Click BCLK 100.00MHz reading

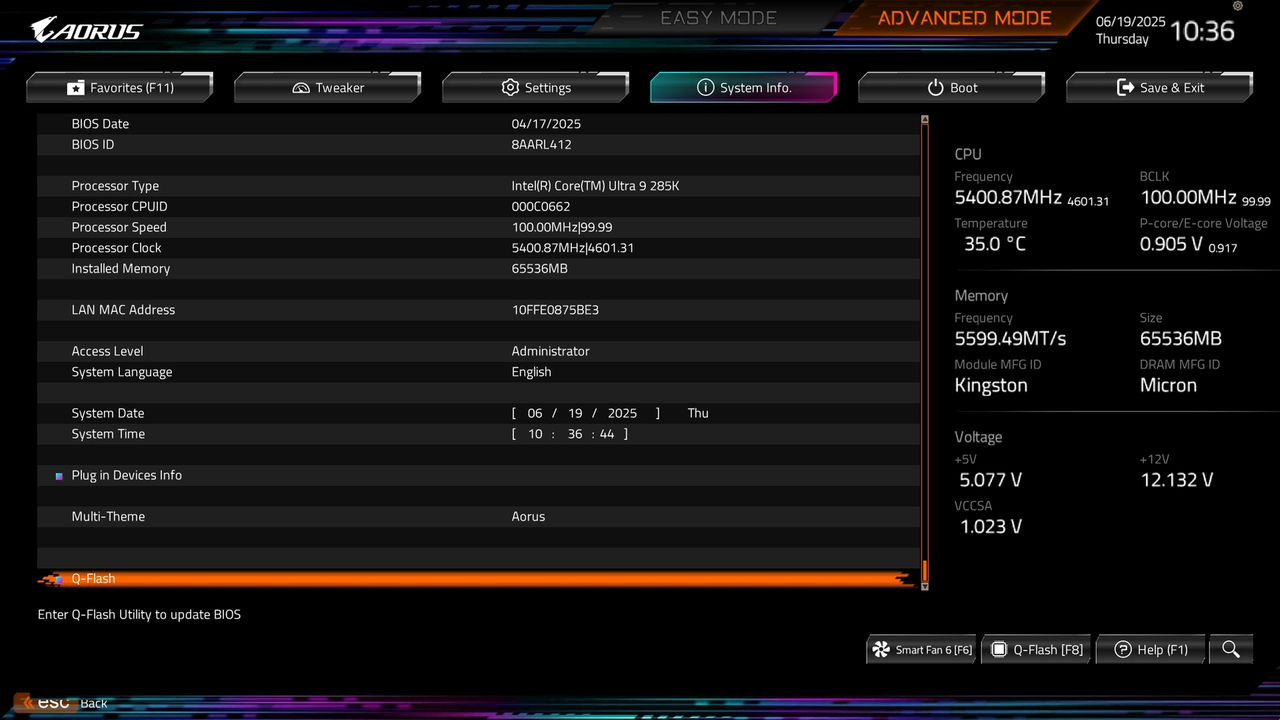[1188, 197]
